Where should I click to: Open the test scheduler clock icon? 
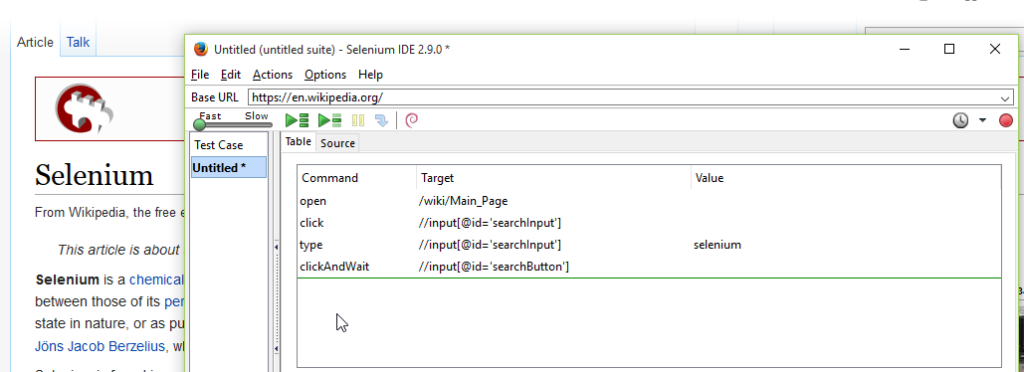coord(960,121)
